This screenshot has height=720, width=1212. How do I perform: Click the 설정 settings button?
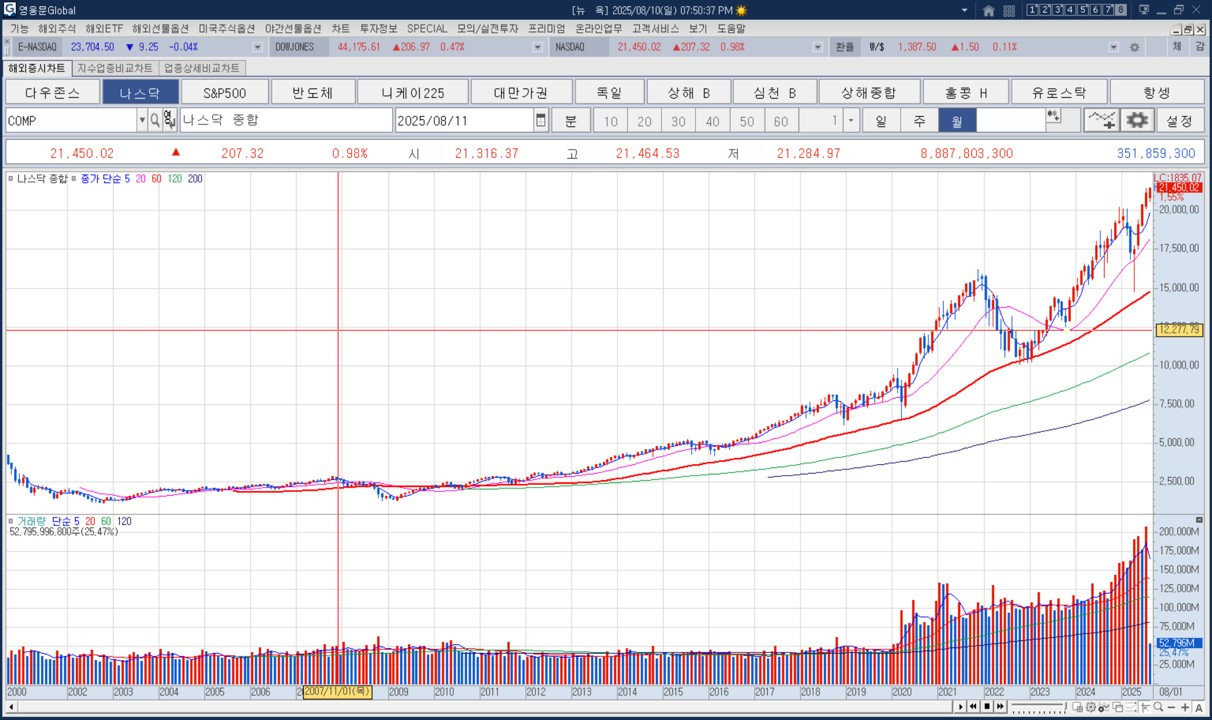pos(1179,120)
